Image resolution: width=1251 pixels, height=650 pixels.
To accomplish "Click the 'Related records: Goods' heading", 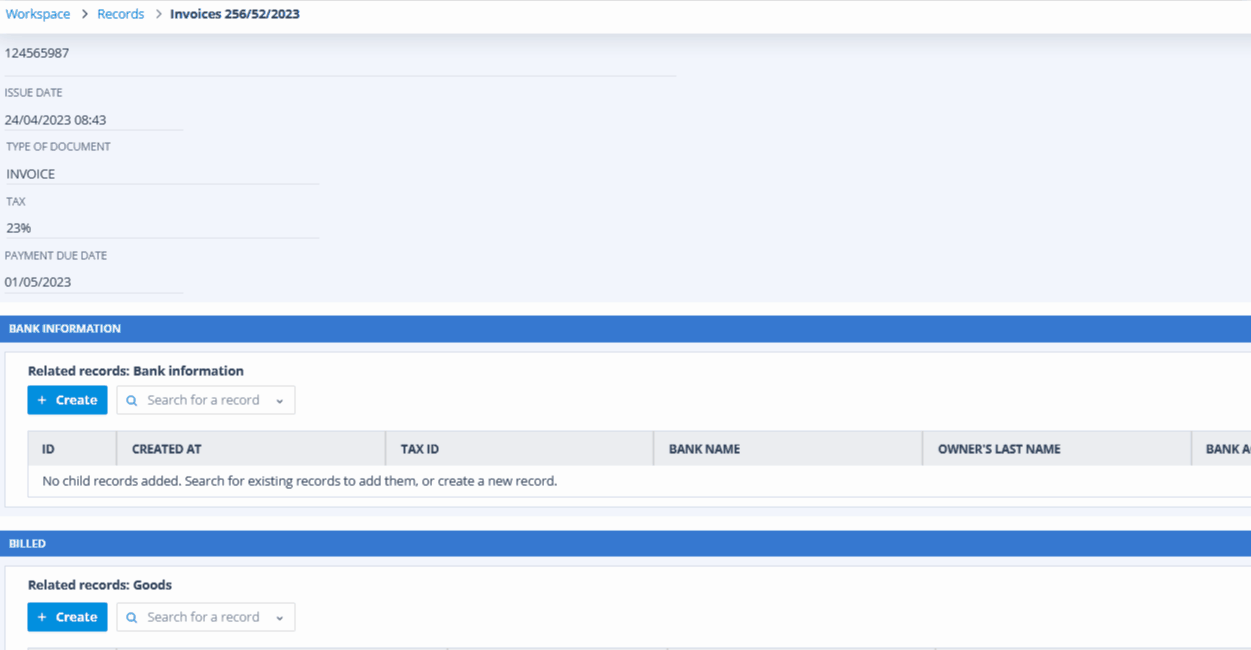I will 100,585.
